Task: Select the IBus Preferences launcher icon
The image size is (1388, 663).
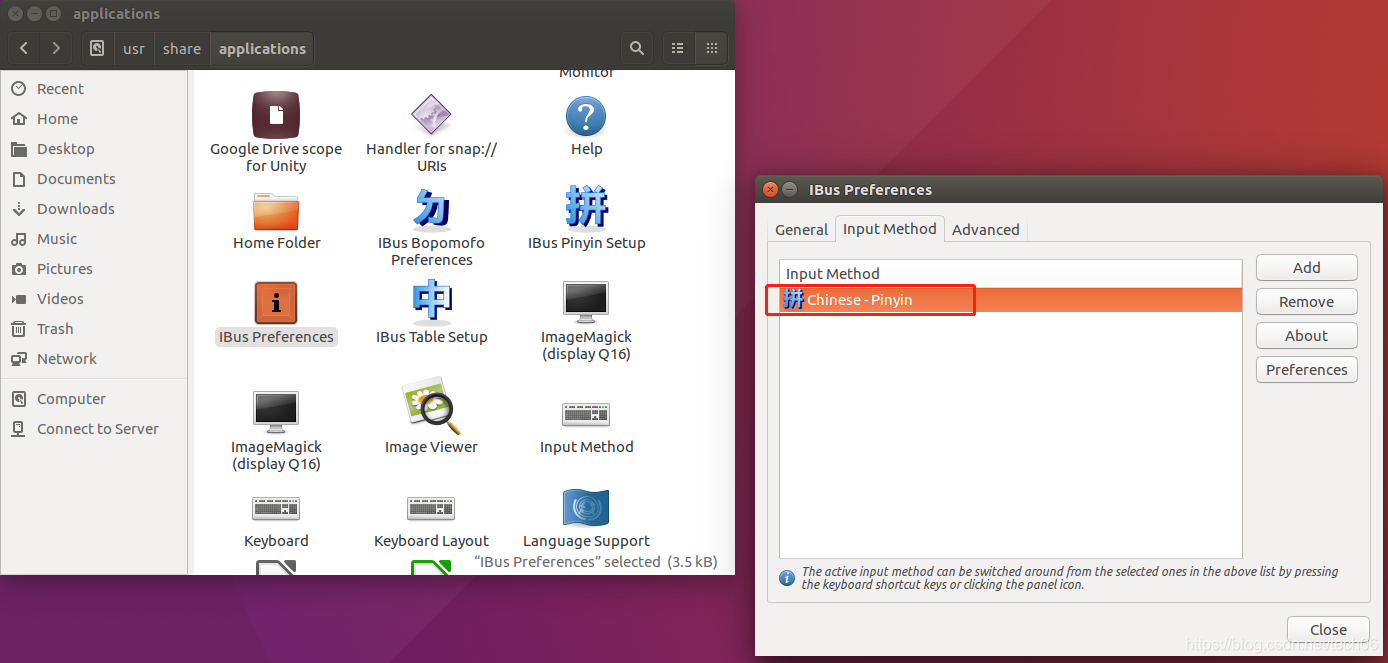Action: pyautogui.click(x=276, y=303)
